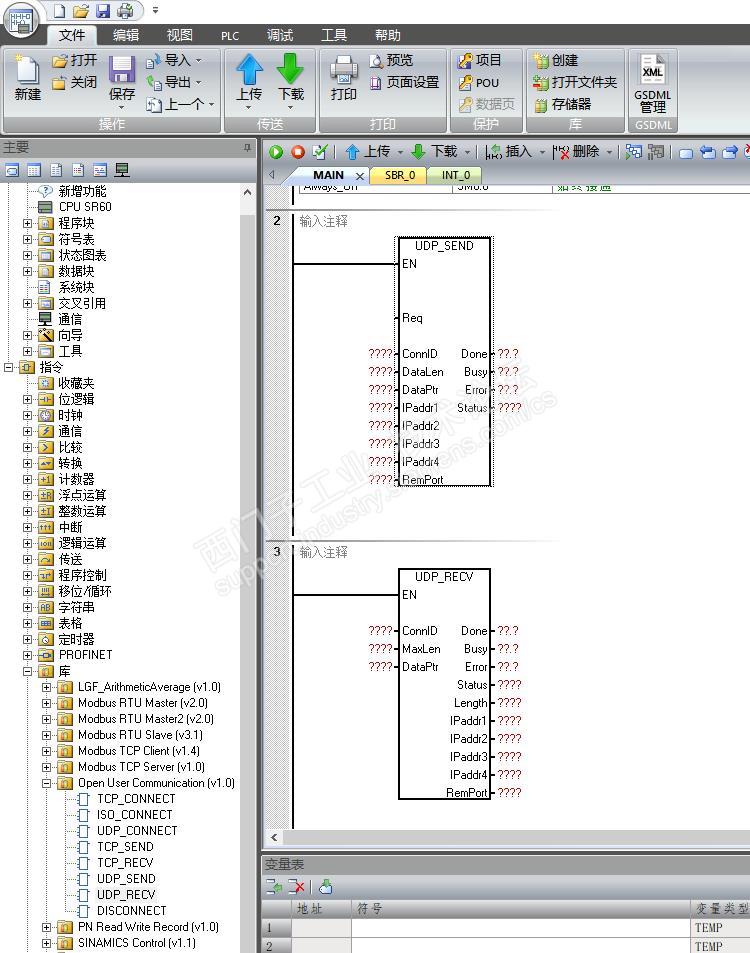Select UDP_SEND instruction in library tree
750x953 pixels.
coord(126,879)
